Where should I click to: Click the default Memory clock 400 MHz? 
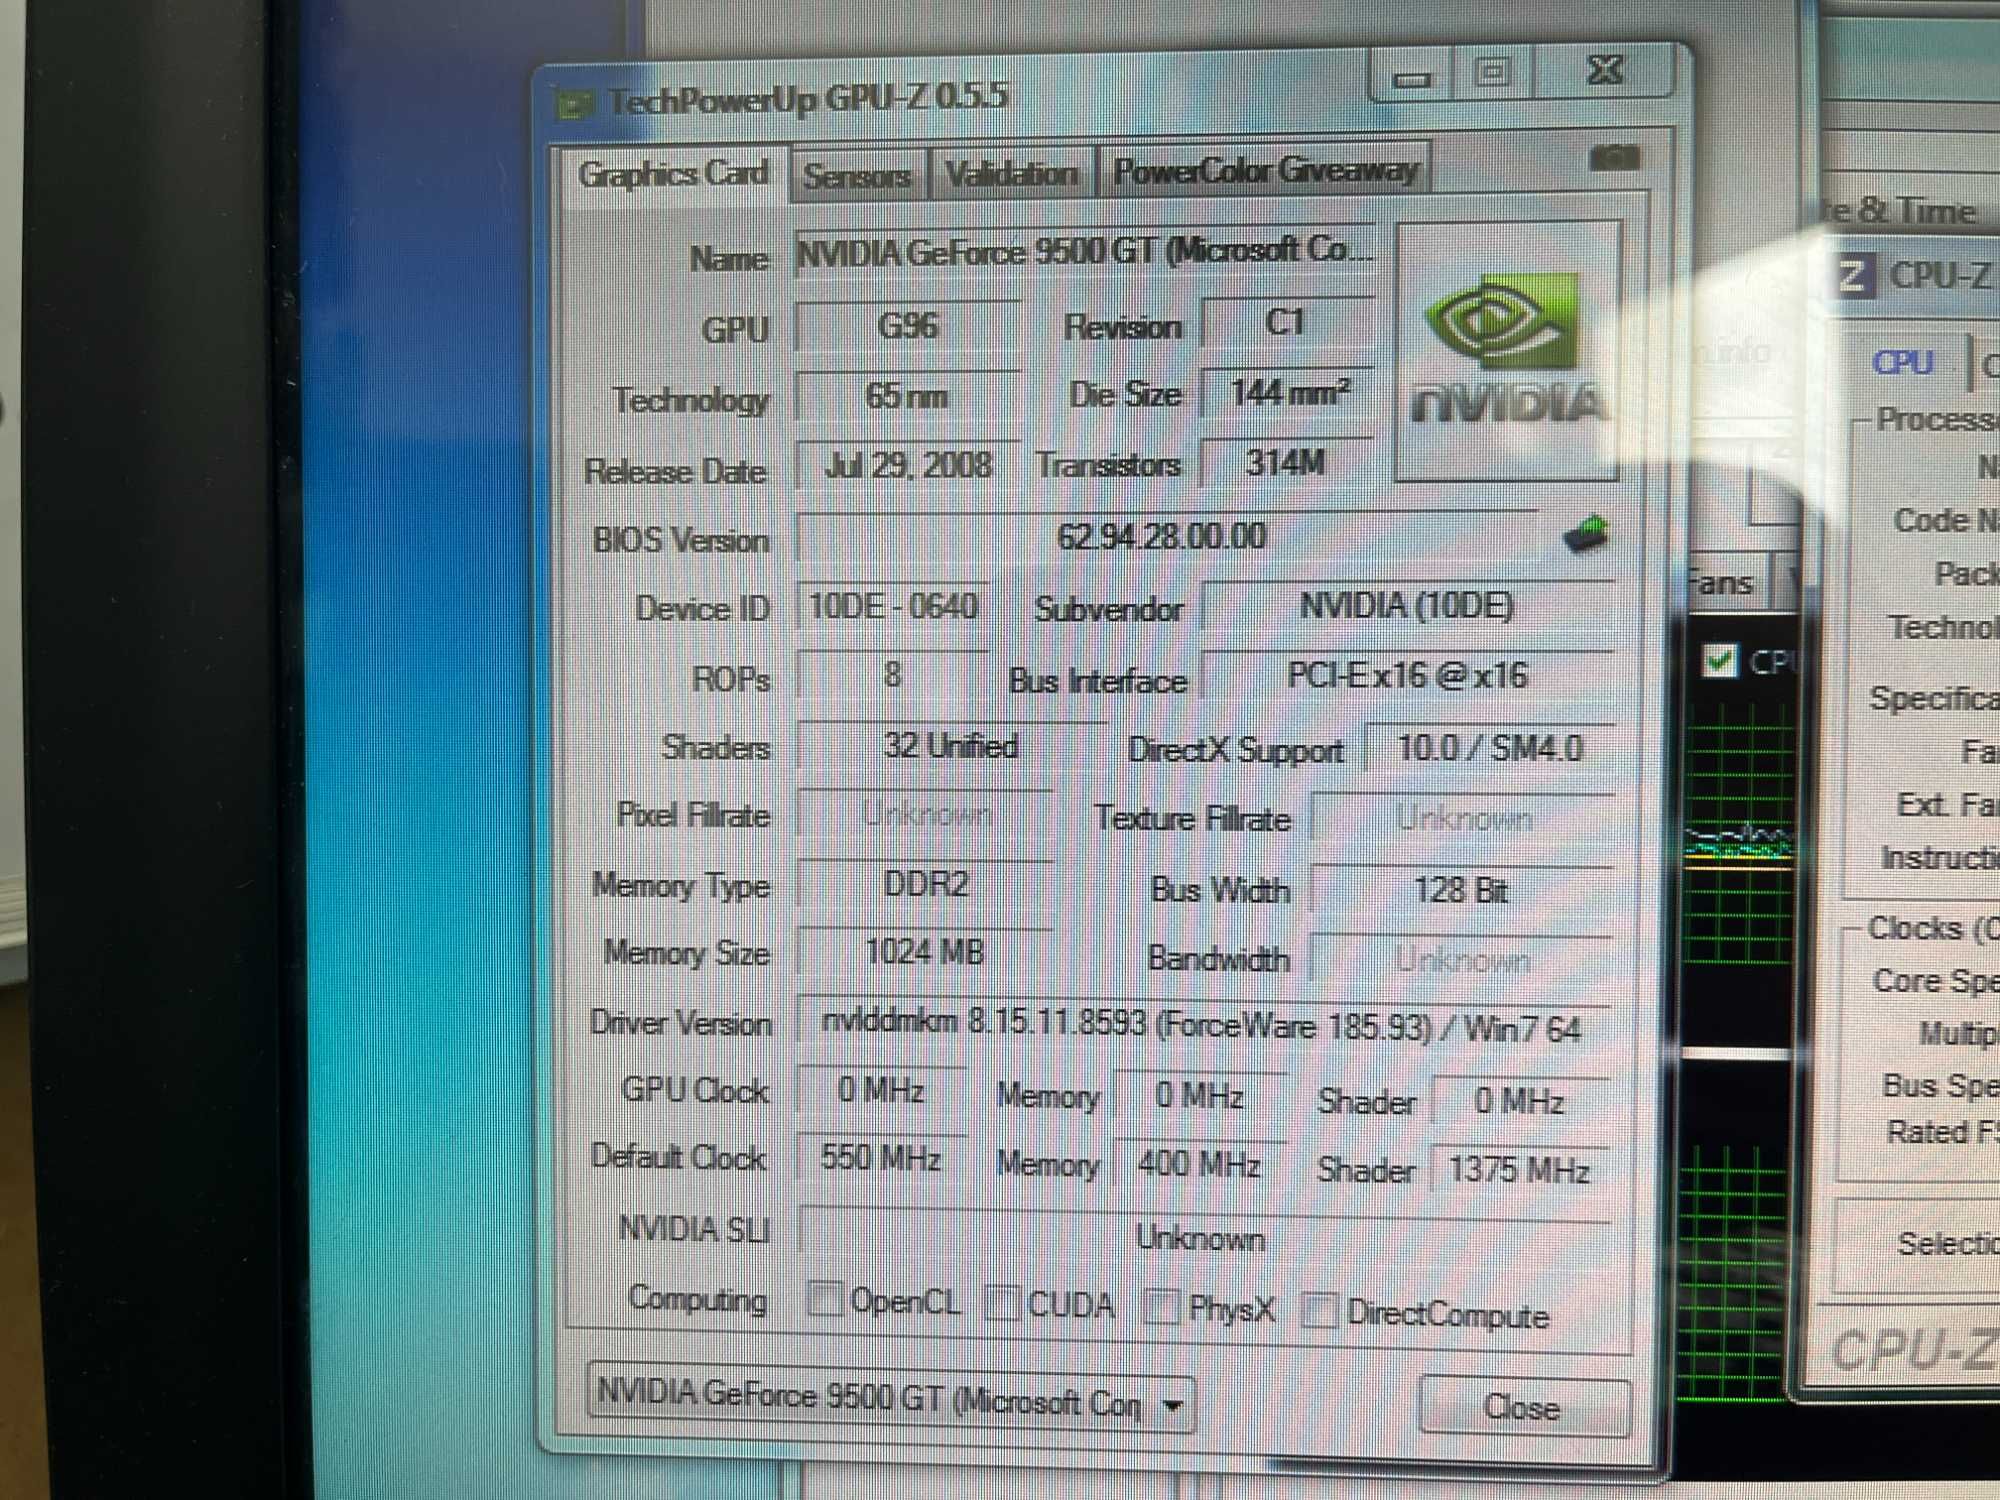coord(1200,1165)
